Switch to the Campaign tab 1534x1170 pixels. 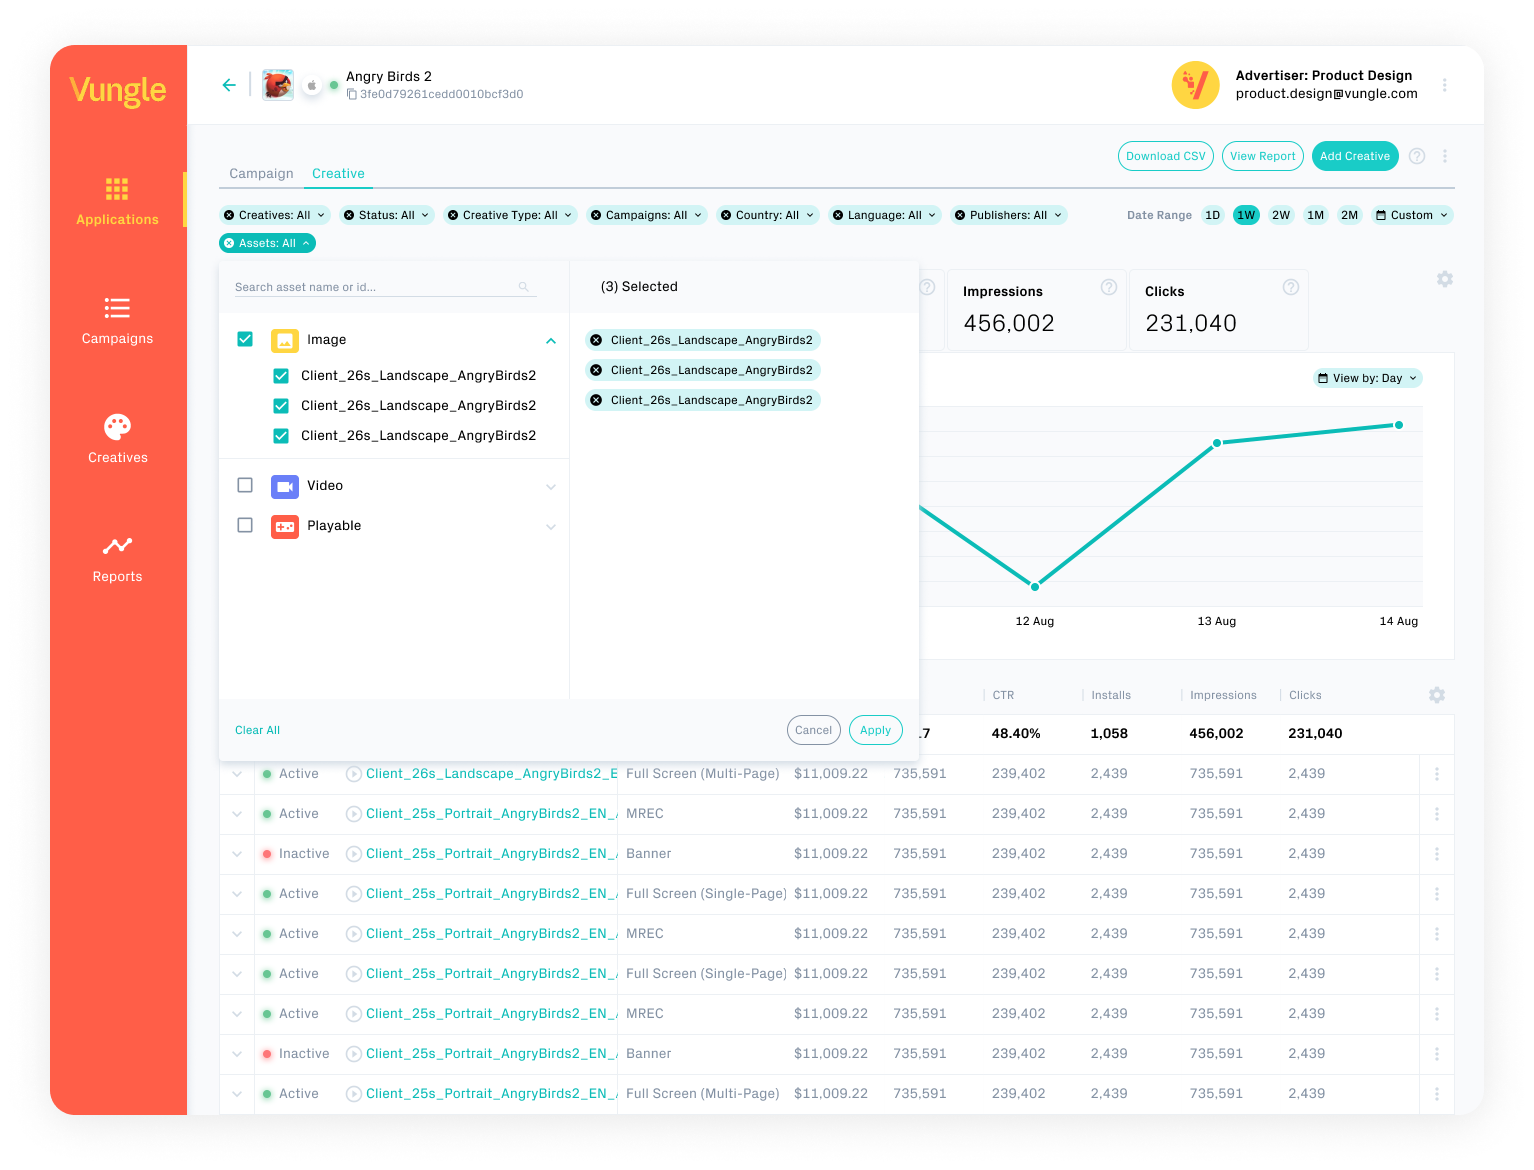point(261,173)
